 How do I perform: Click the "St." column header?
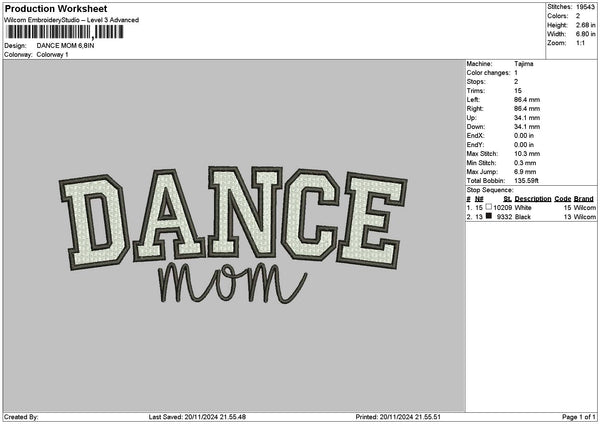pyautogui.click(x=508, y=199)
